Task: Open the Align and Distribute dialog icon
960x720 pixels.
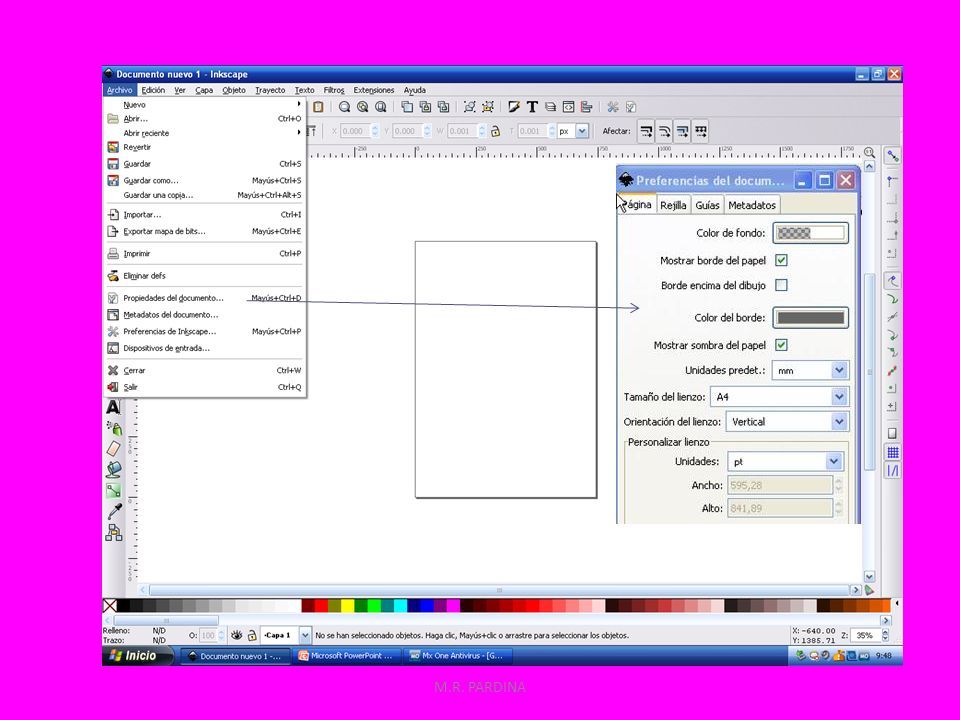Action: [x=587, y=107]
